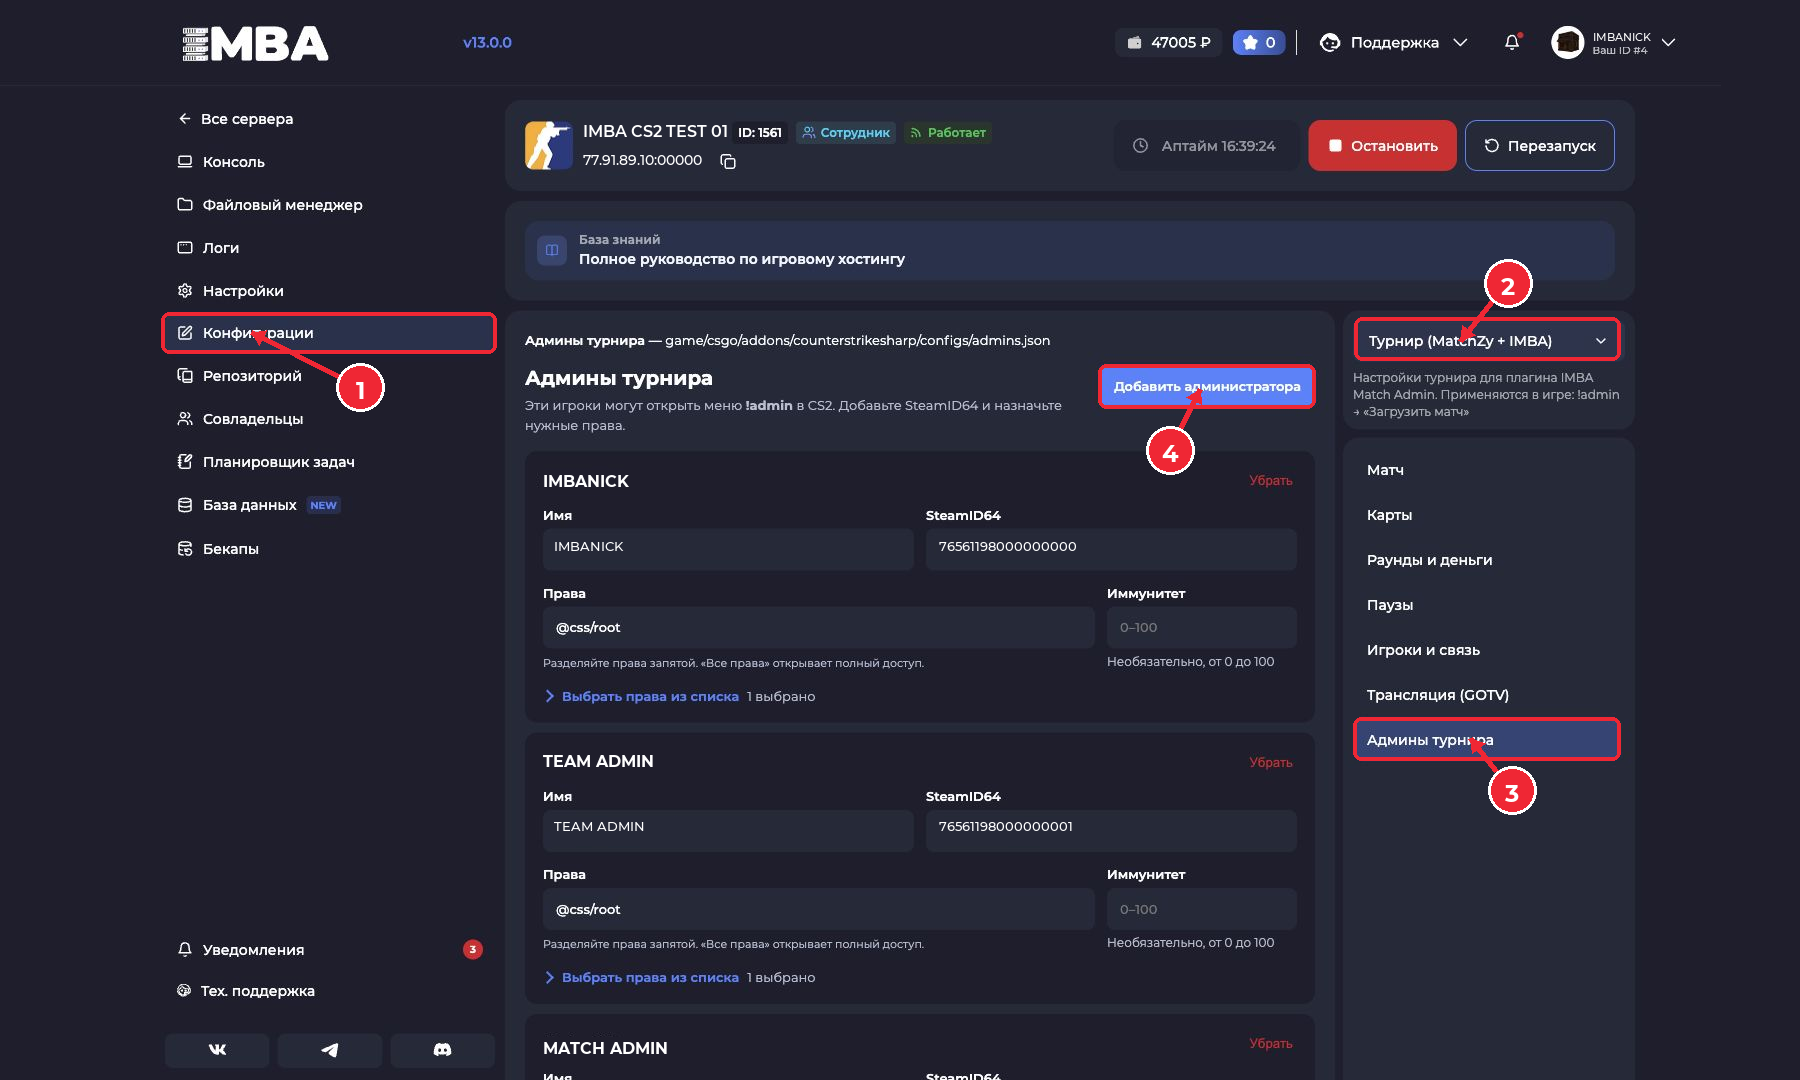Expand rights list for TEAM ADMIN
Image resolution: width=1800 pixels, height=1080 pixels.
coord(641,978)
